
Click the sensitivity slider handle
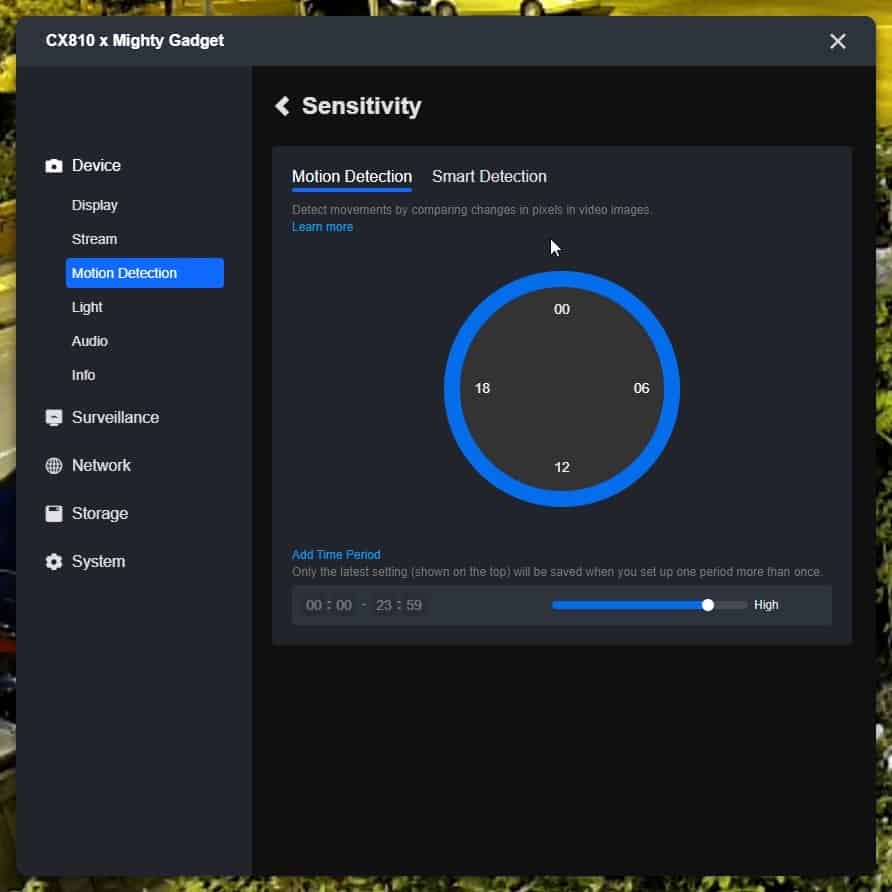[x=708, y=605]
